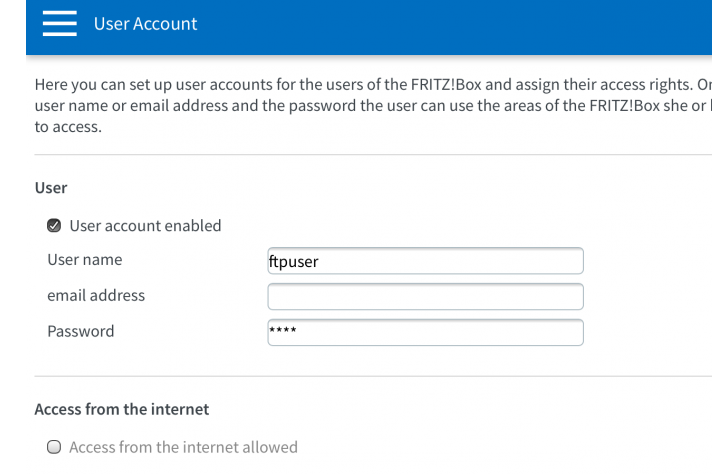The width and height of the screenshot is (712, 474).
Task: Select the "User" section heading
Action: pyautogui.click(x=50, y=187)
